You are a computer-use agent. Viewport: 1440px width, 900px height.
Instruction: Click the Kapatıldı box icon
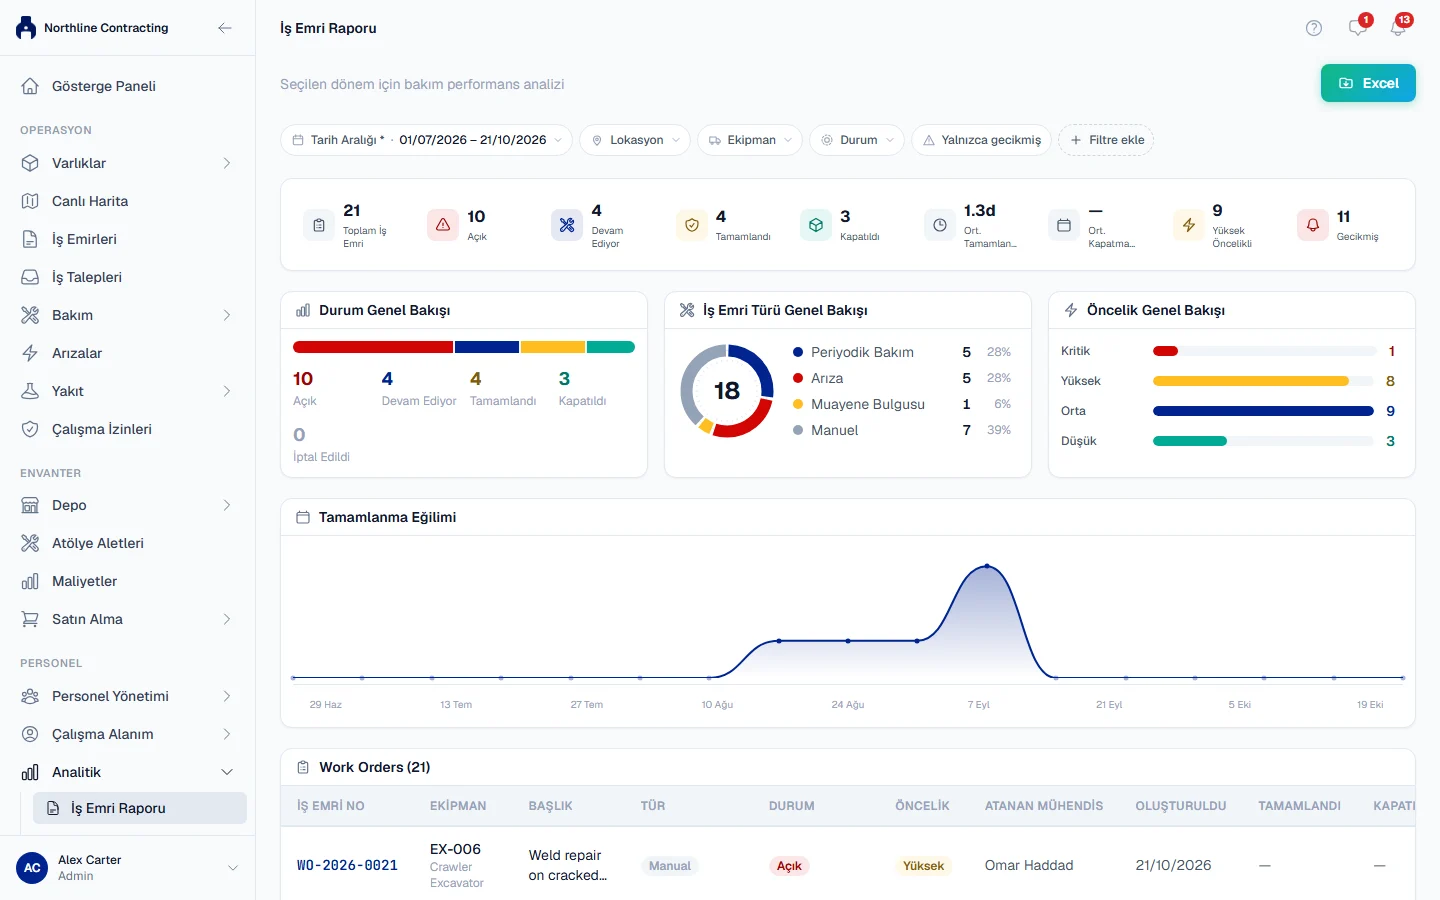(x=816, y=225)
